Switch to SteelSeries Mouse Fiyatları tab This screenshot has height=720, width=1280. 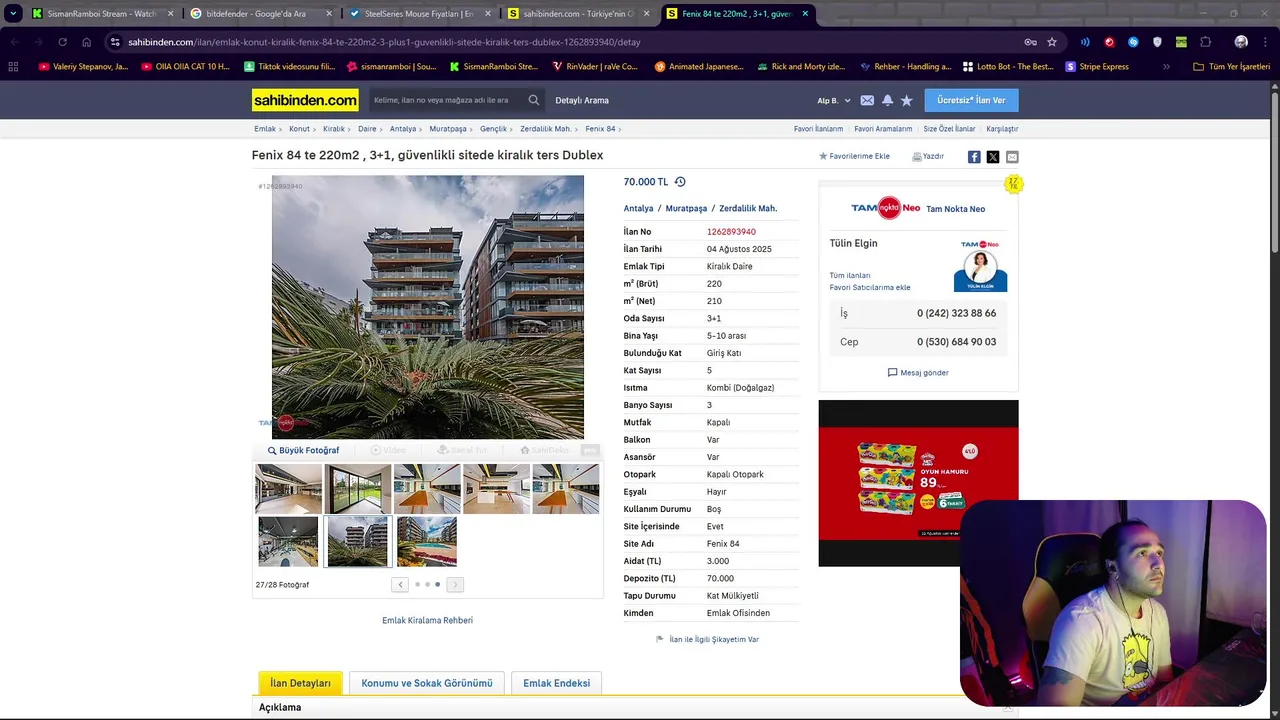tap(419, 14)
